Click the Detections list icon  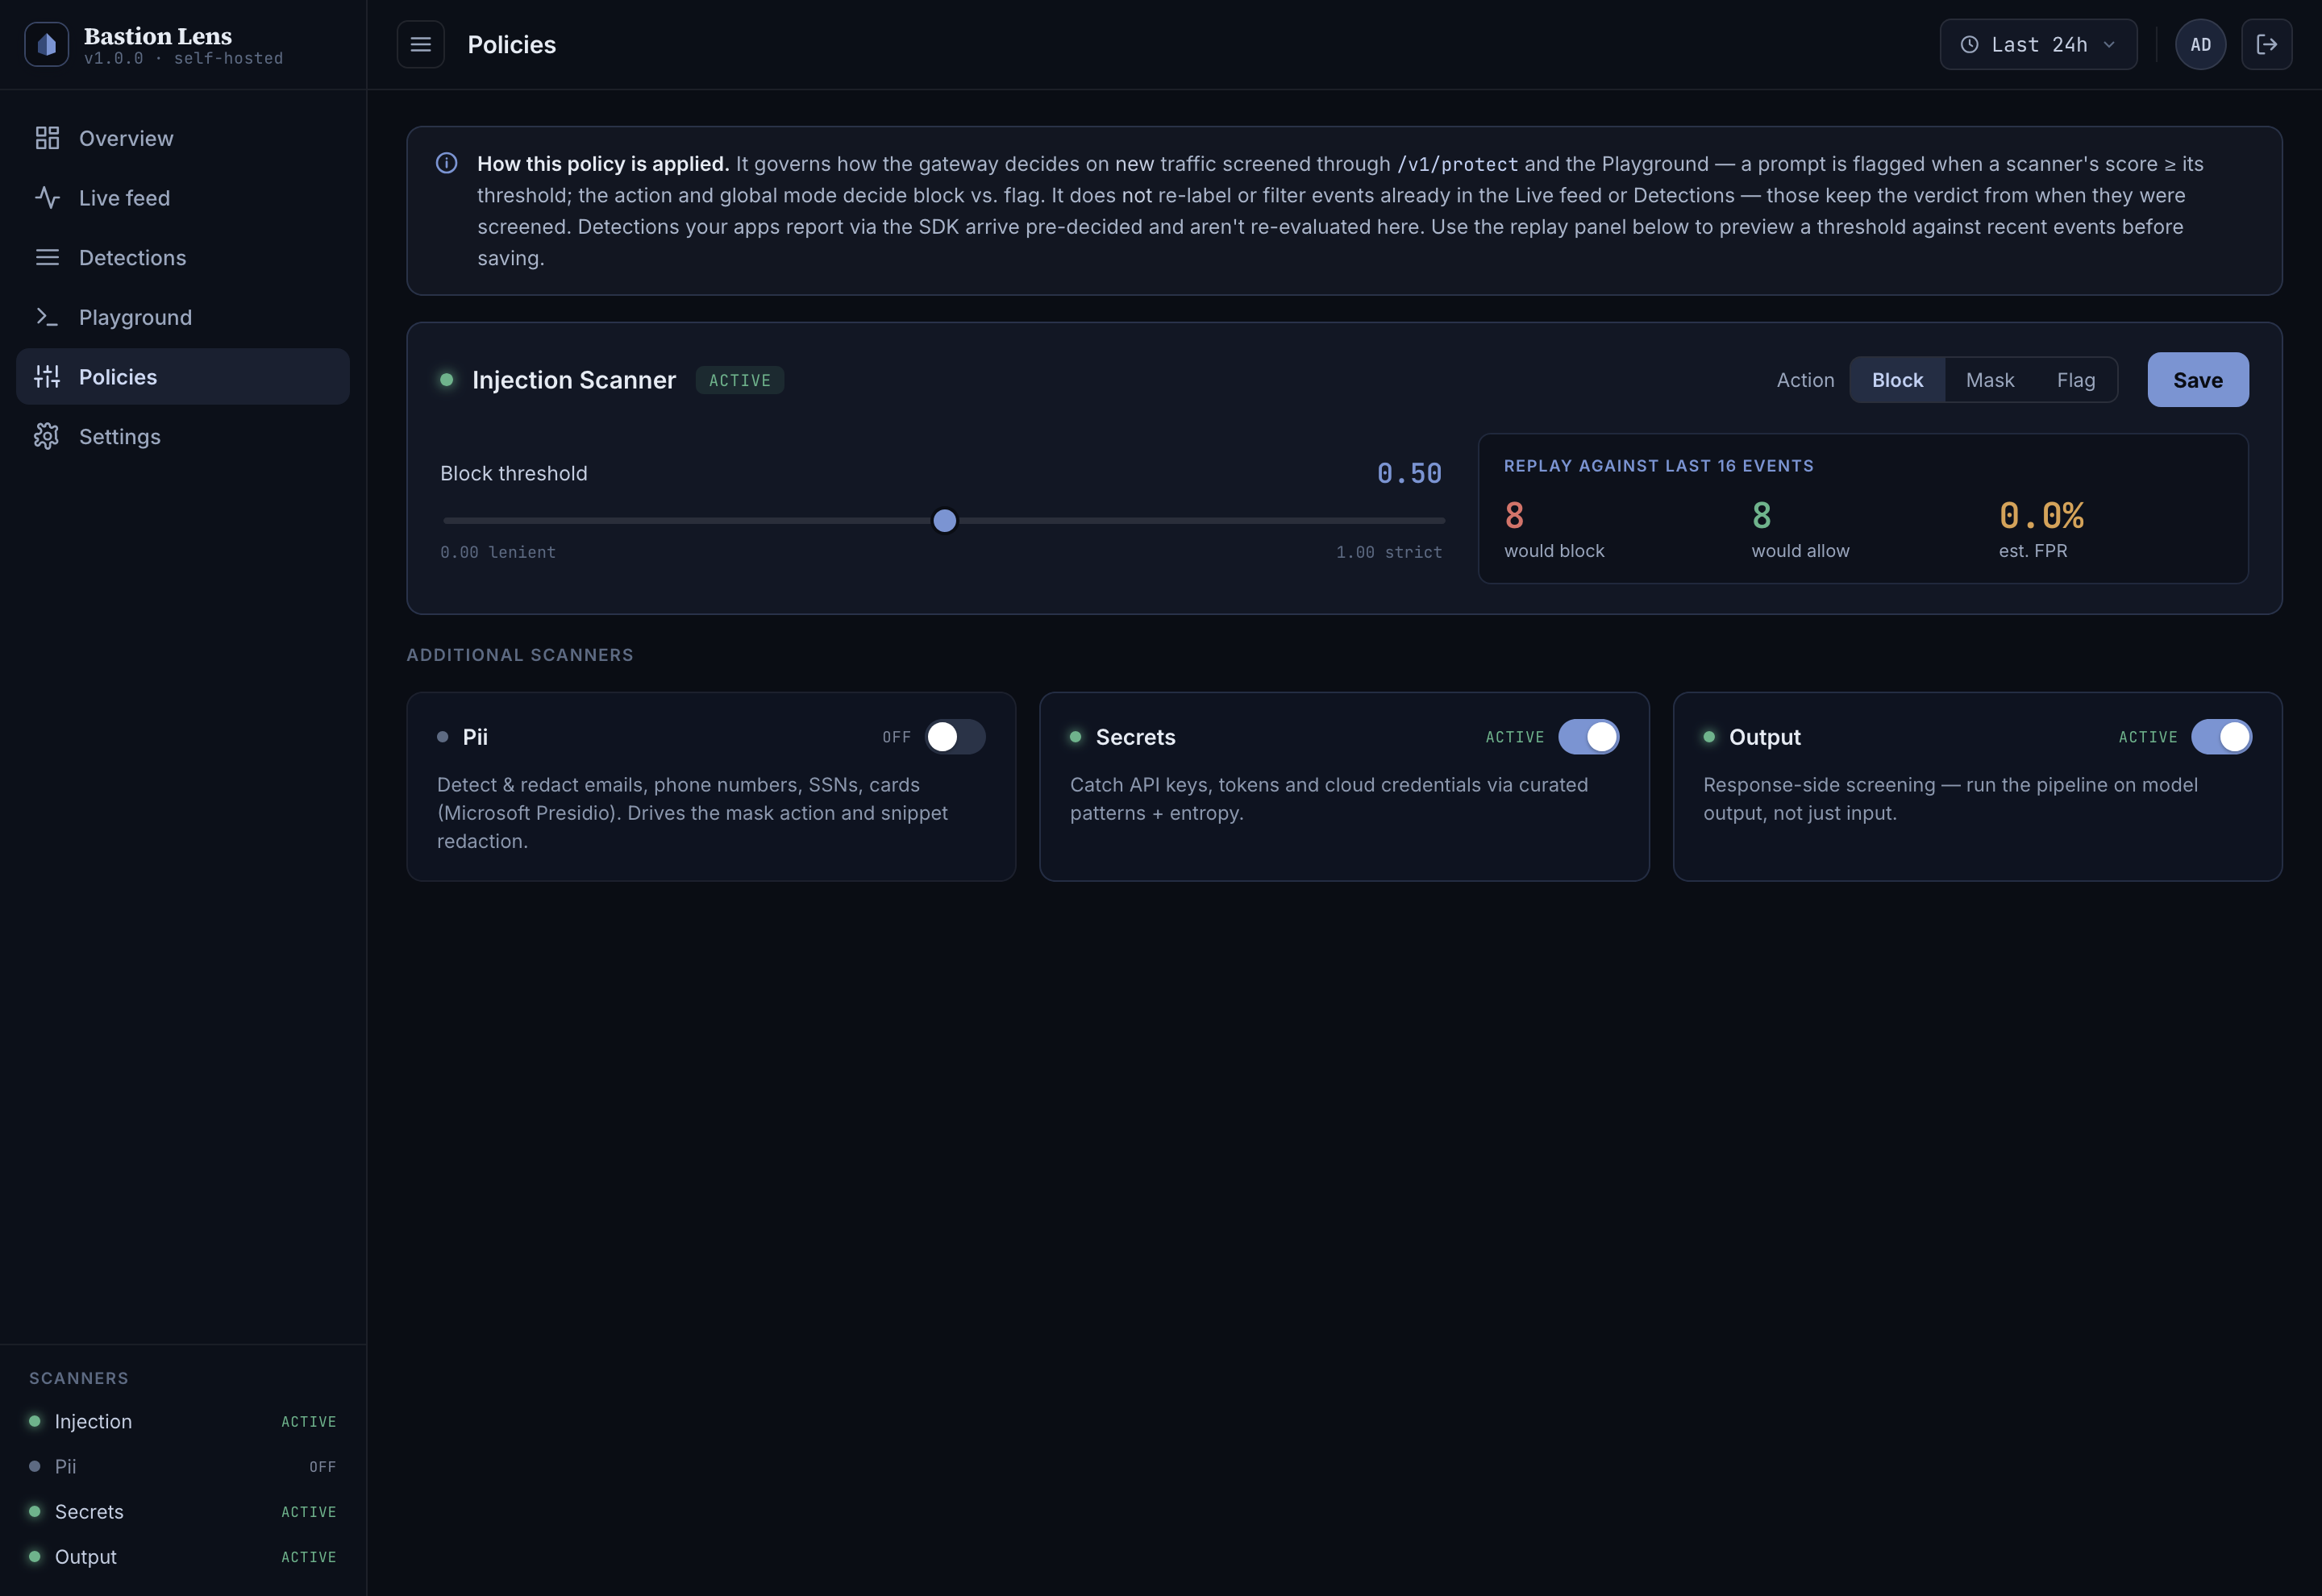tap(47, 257)
